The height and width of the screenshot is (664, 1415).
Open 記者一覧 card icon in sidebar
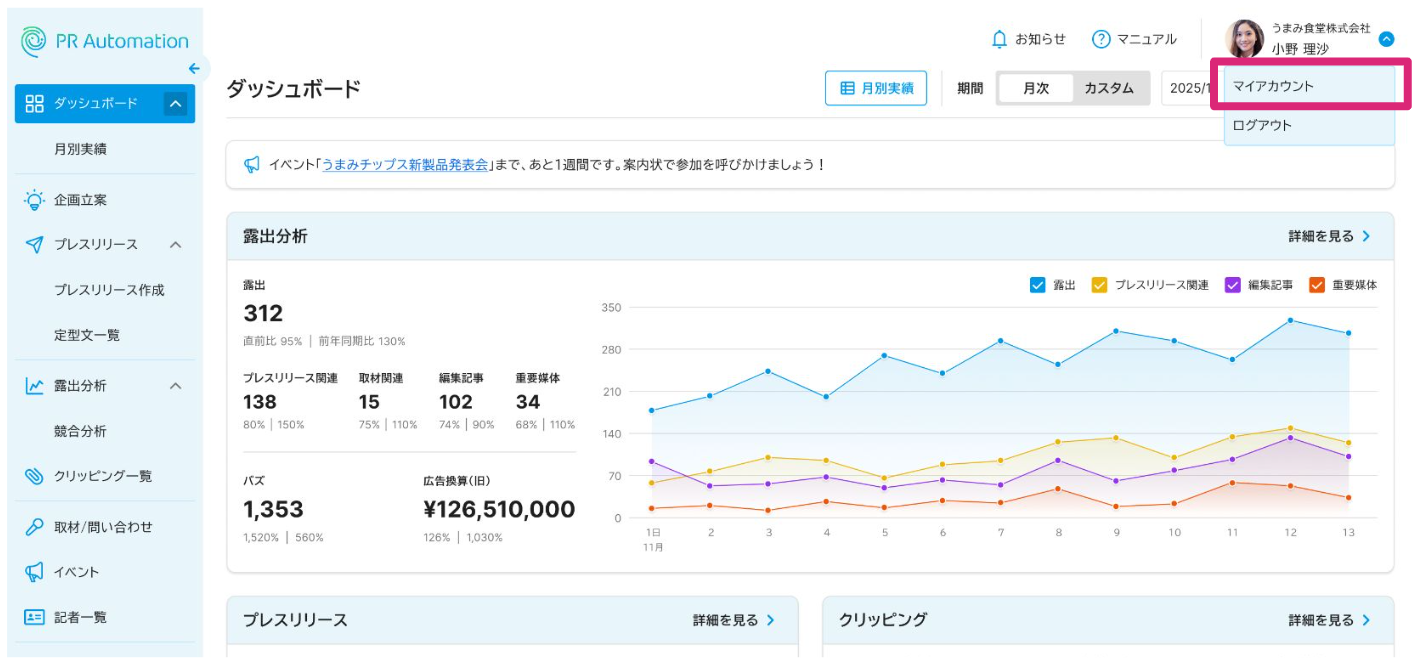[x=35, y=618]
